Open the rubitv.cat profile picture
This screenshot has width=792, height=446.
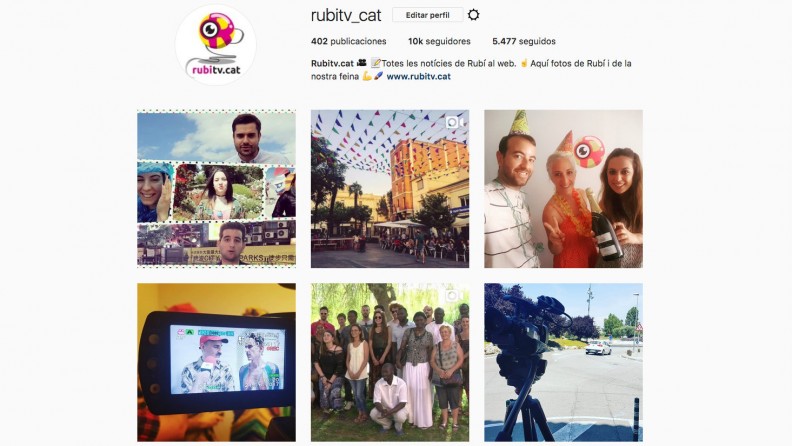216,45
